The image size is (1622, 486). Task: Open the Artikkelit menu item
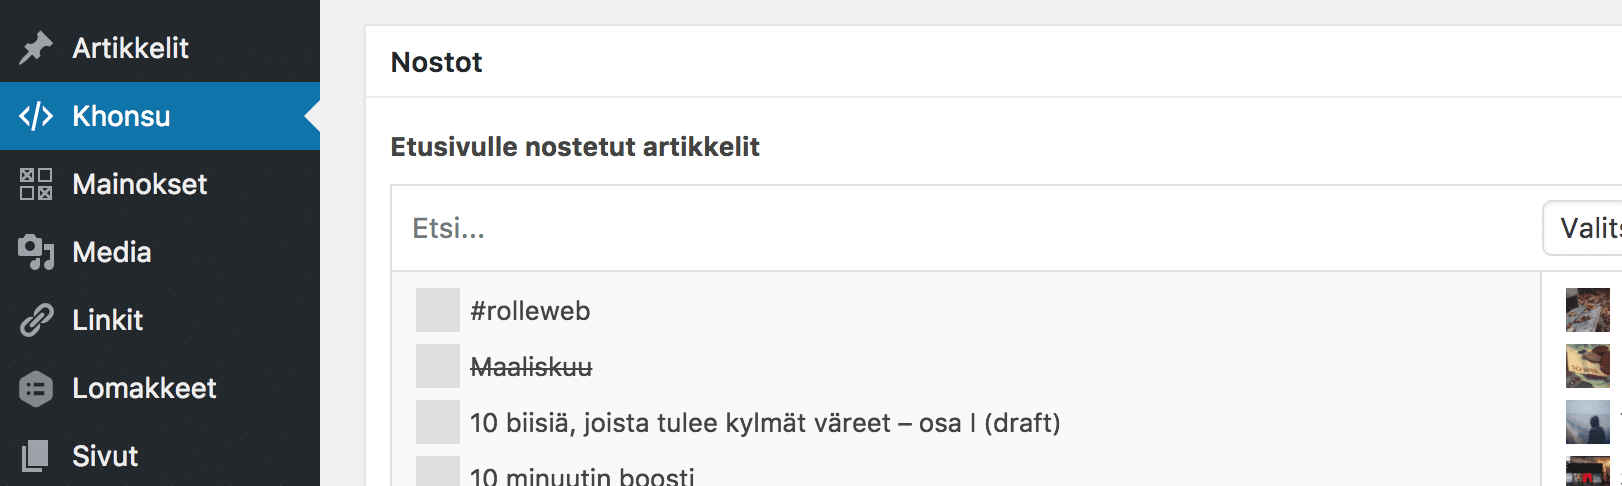coord(160,48)
